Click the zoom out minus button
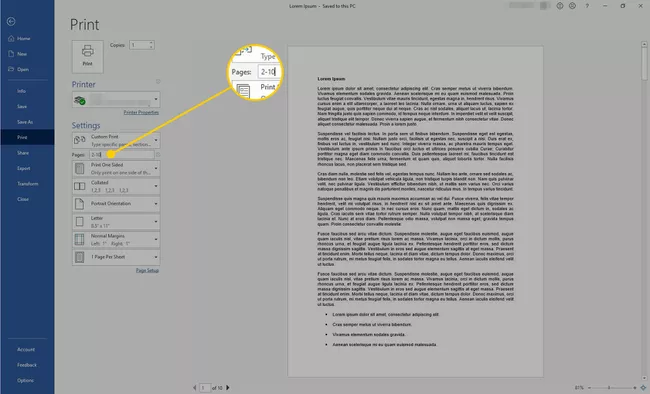Viewport: 650px width, 394px height. tap(589, 388)
